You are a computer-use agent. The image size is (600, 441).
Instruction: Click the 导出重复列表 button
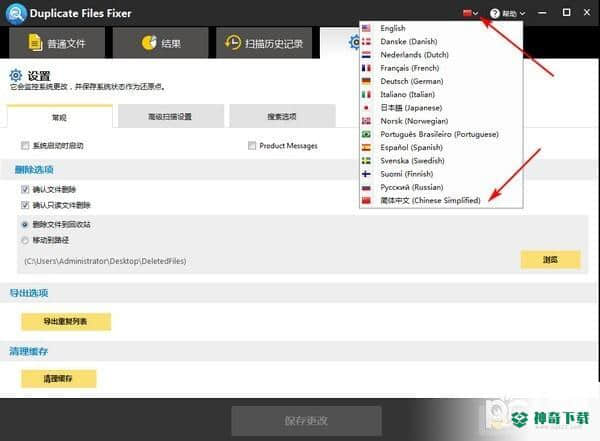point(66,322)
